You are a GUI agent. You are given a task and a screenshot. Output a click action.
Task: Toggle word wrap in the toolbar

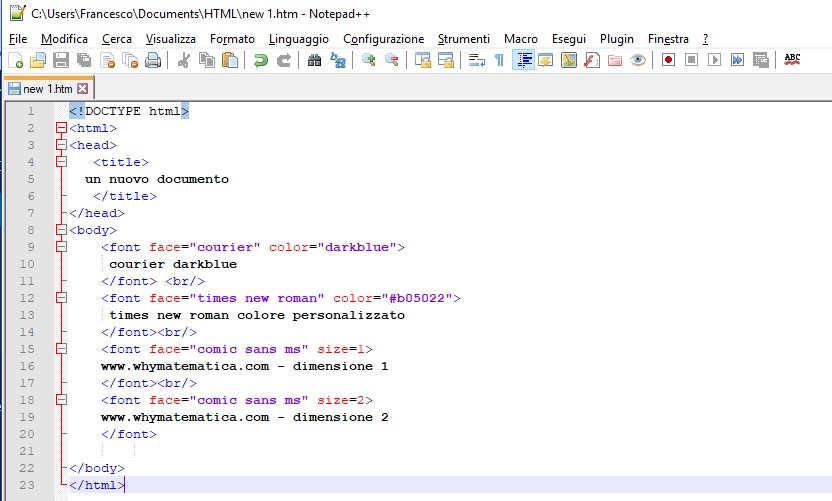click(476, 60)
